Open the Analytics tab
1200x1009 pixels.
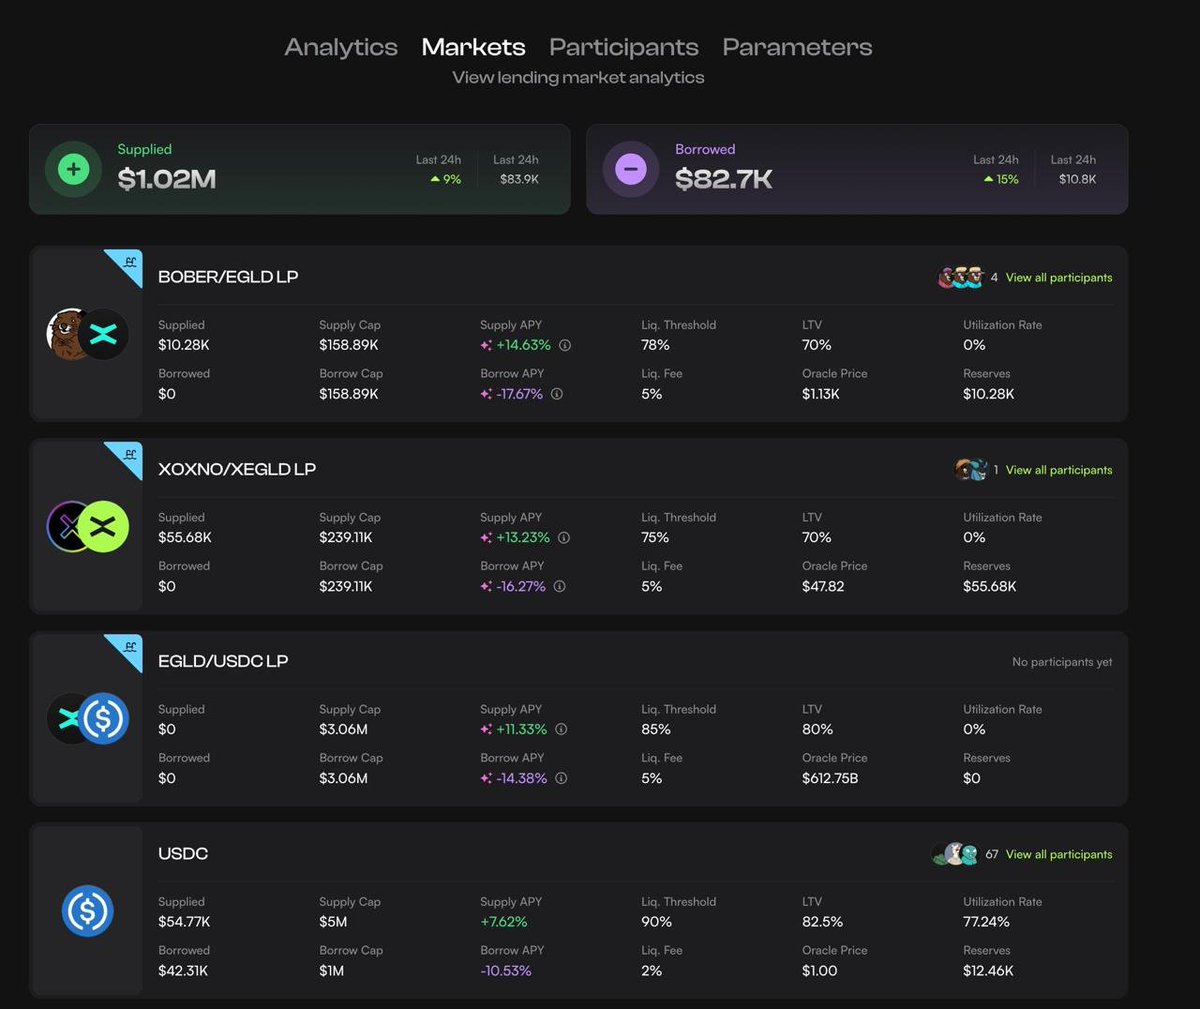pyautogui.click(x=341, y=47)
